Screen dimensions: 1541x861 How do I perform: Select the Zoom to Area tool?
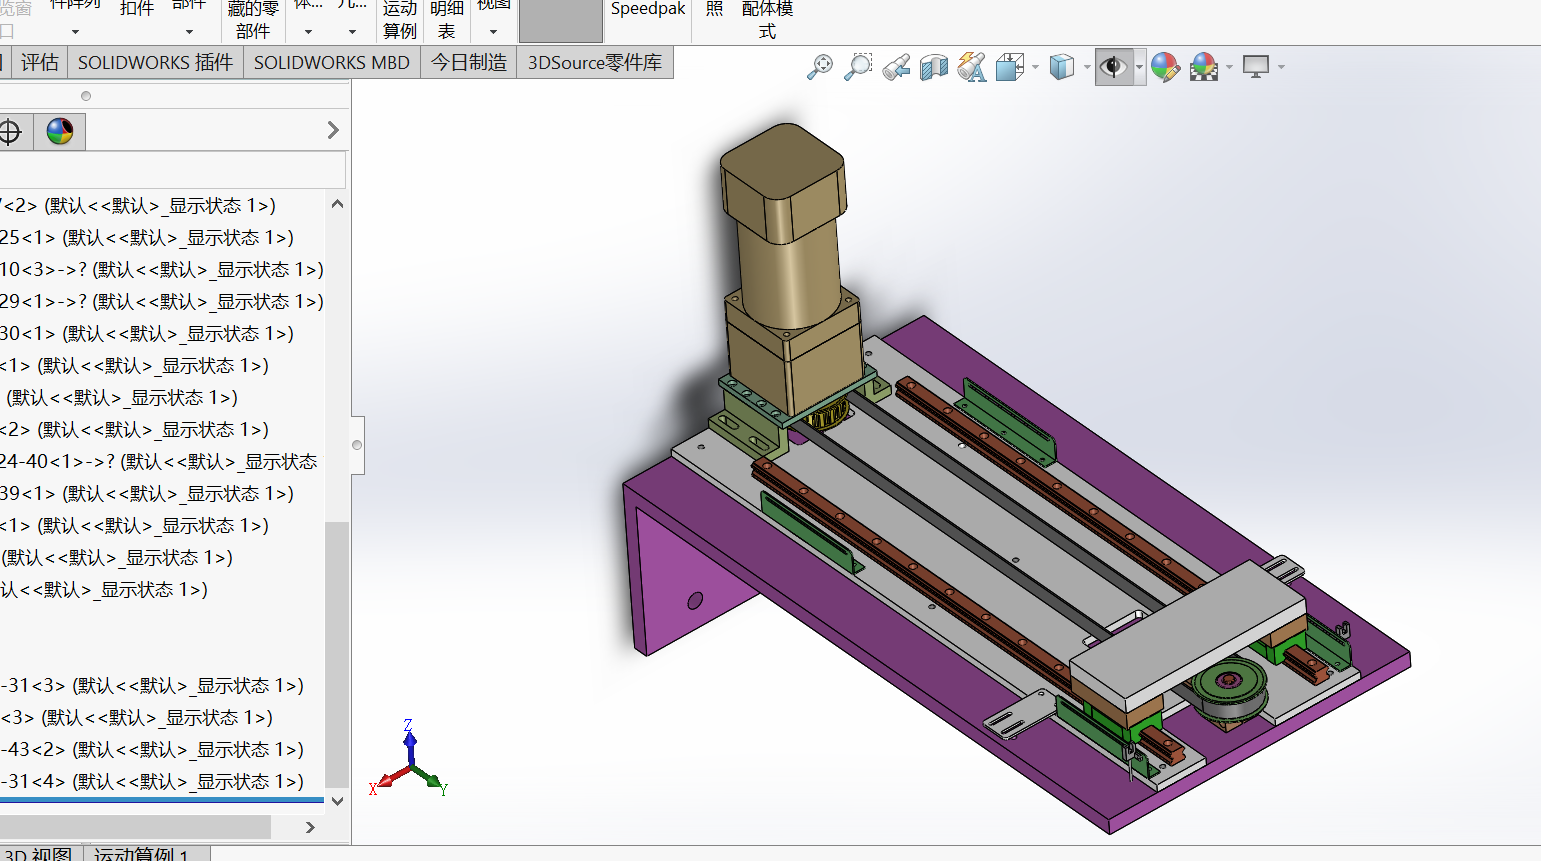pyautogui.click(x=858, y=67)
